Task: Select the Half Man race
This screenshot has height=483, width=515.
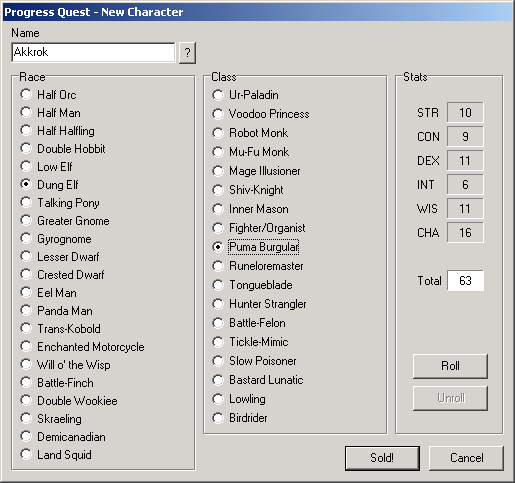Action: (50, 113)
